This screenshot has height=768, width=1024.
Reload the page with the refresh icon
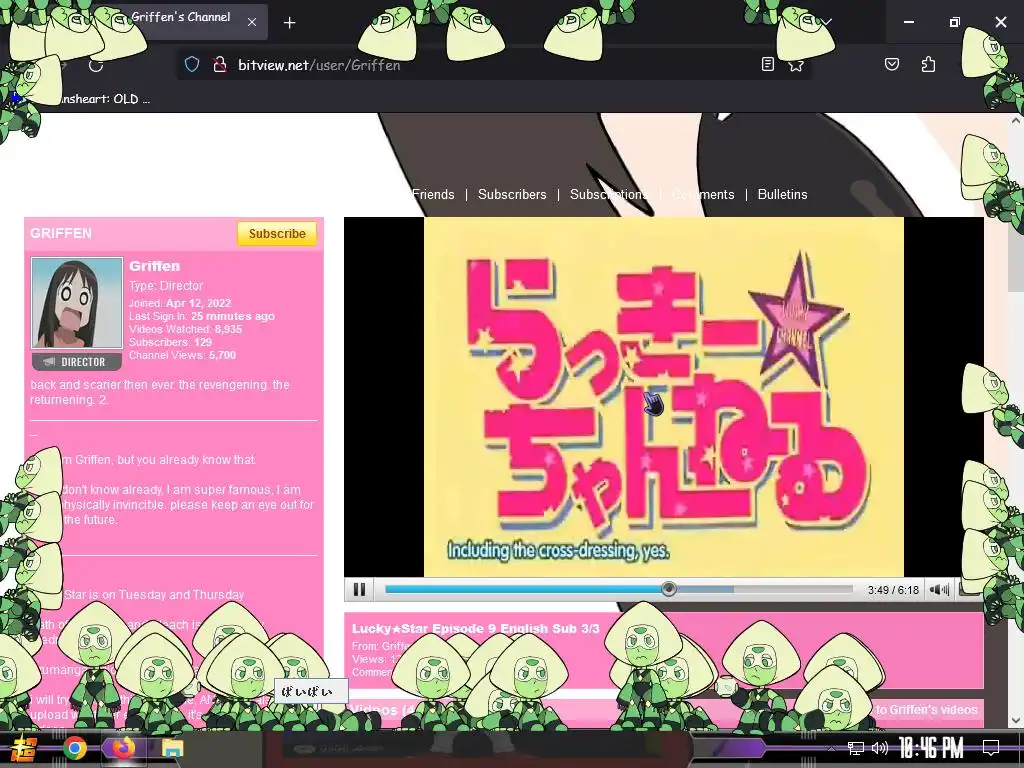[x=96, y=65]
